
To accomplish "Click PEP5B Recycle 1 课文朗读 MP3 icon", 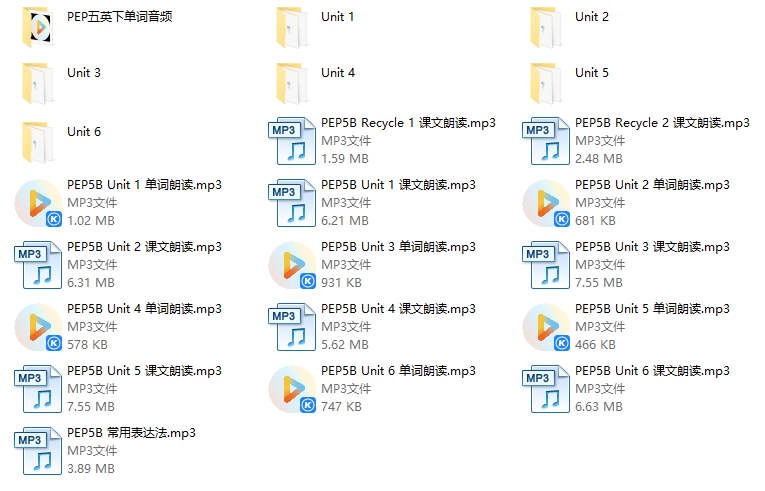I will click(x=292, y=141).
